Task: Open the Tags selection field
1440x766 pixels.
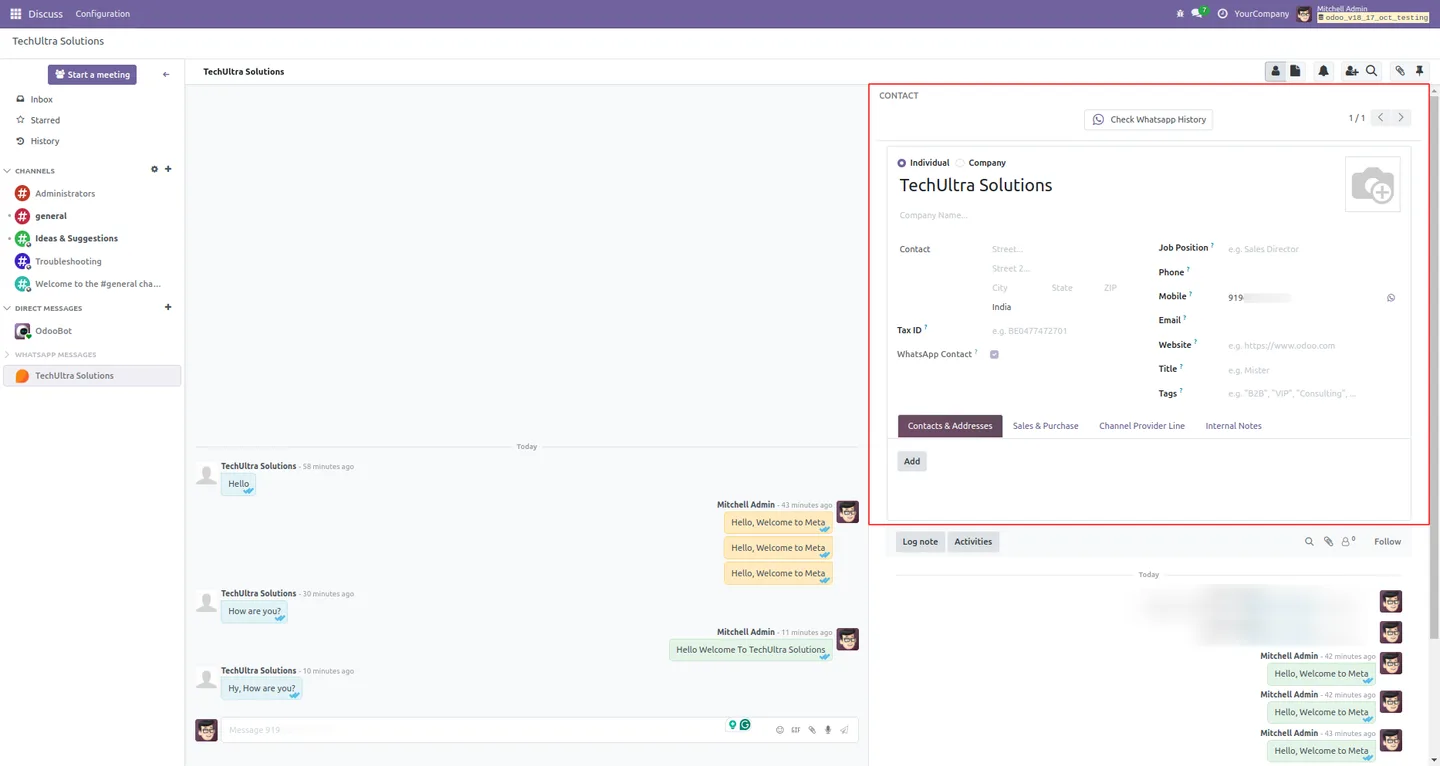Action: pos(1312,394)
